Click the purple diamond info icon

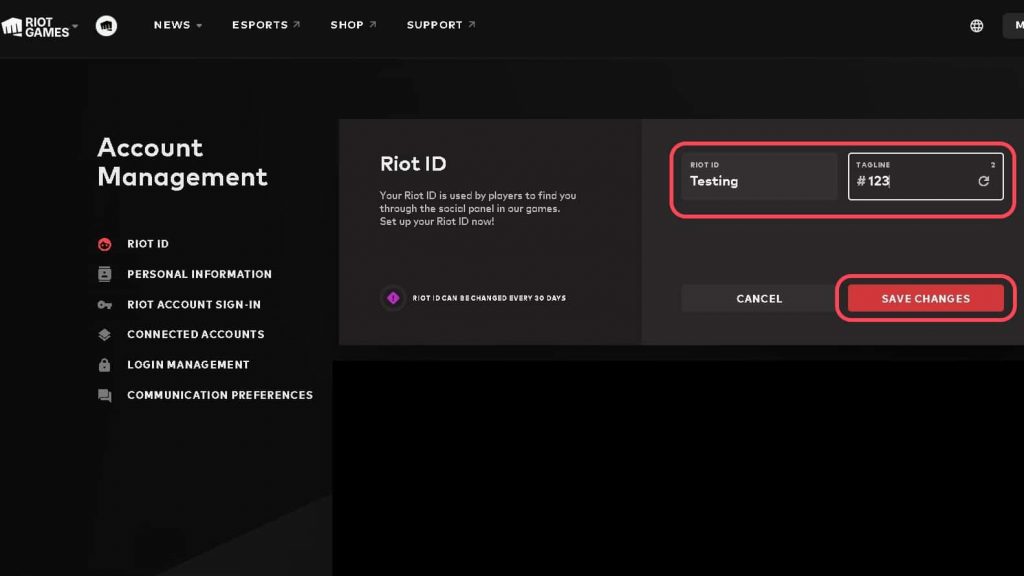coord(393,298)
